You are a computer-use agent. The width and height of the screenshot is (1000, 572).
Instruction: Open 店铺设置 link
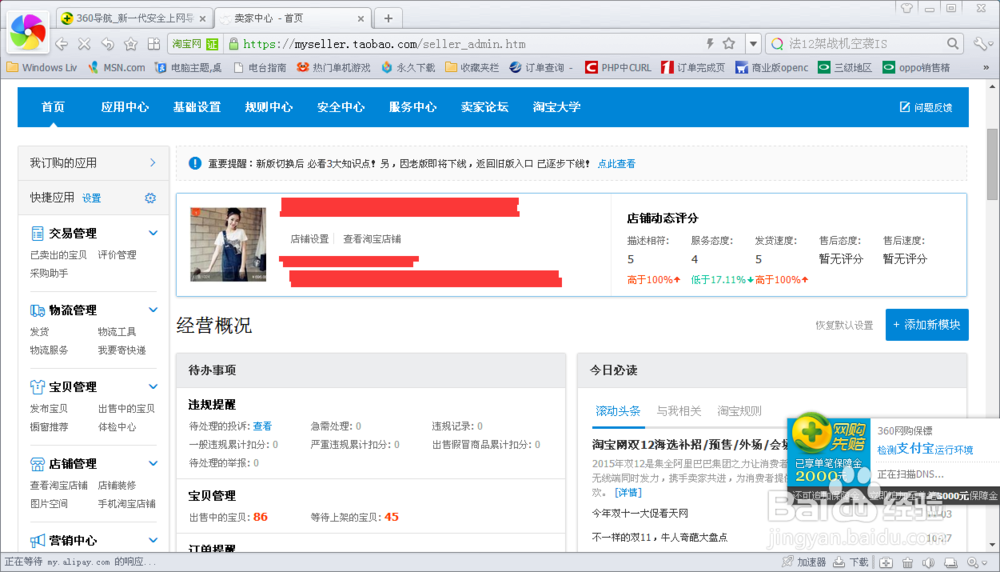coord(309,239)
